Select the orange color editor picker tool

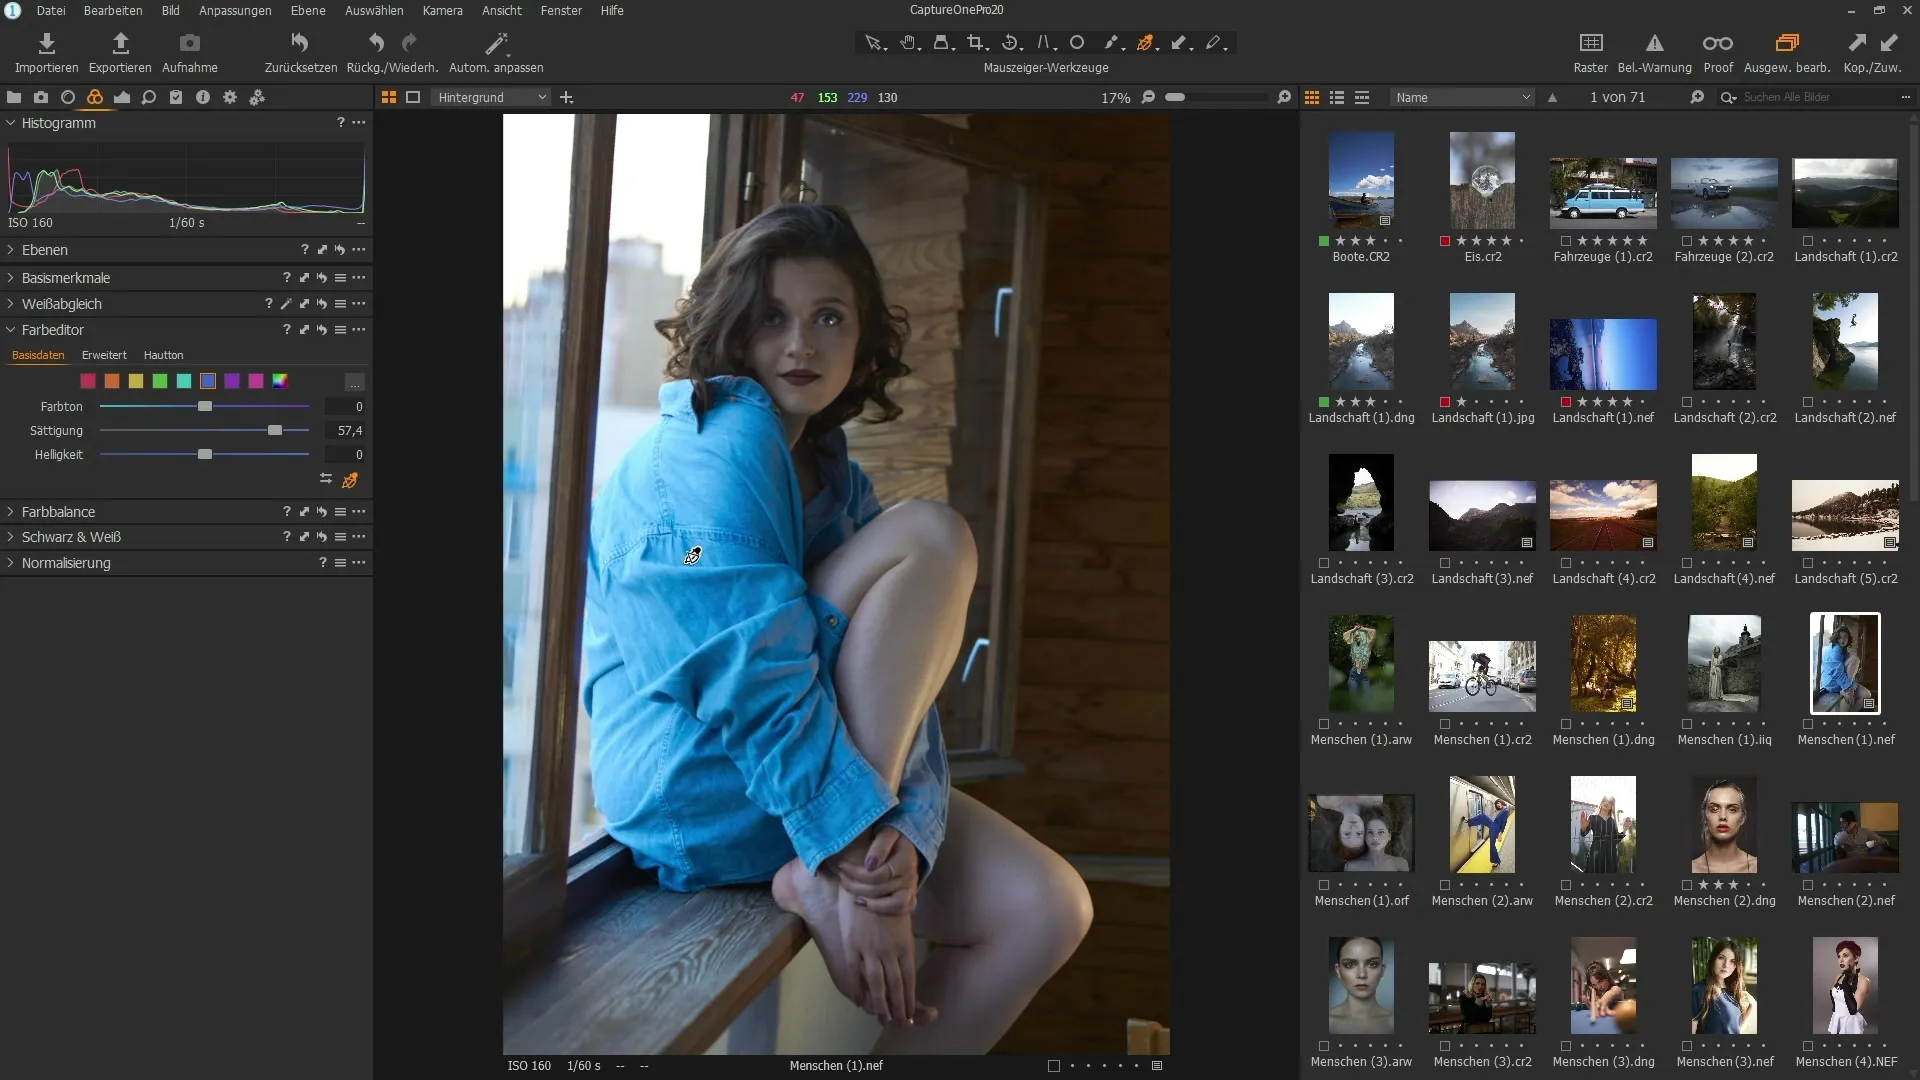point(1146,43)
